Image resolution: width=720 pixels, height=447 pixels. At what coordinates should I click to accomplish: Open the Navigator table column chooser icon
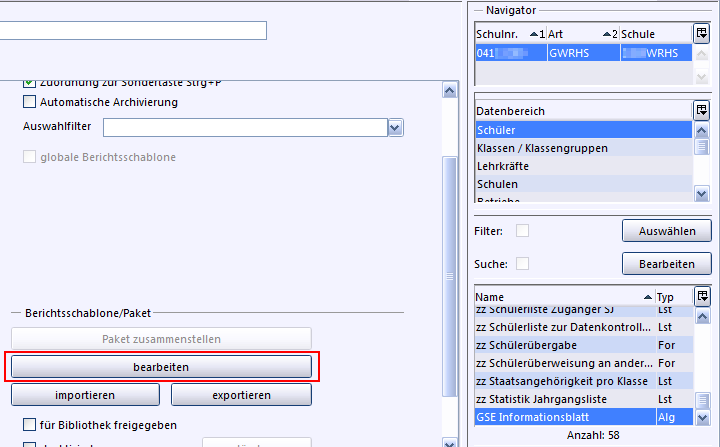702,33
